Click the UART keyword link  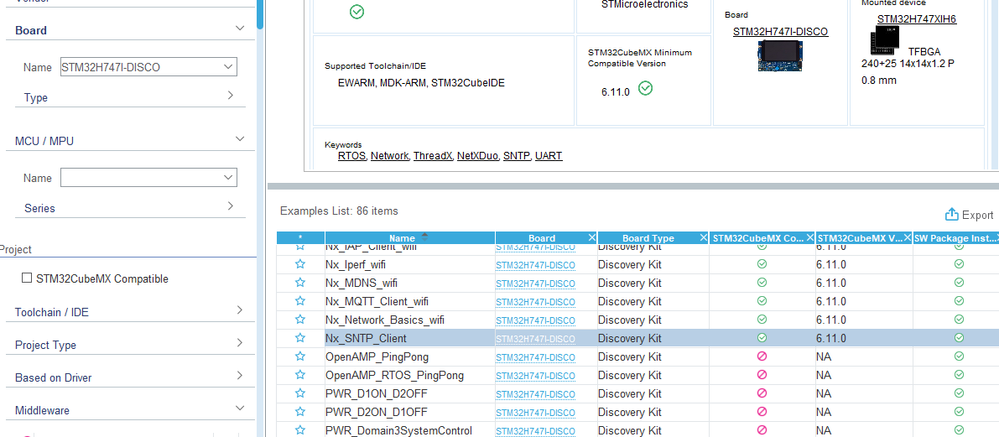click(x=549, y=155)
